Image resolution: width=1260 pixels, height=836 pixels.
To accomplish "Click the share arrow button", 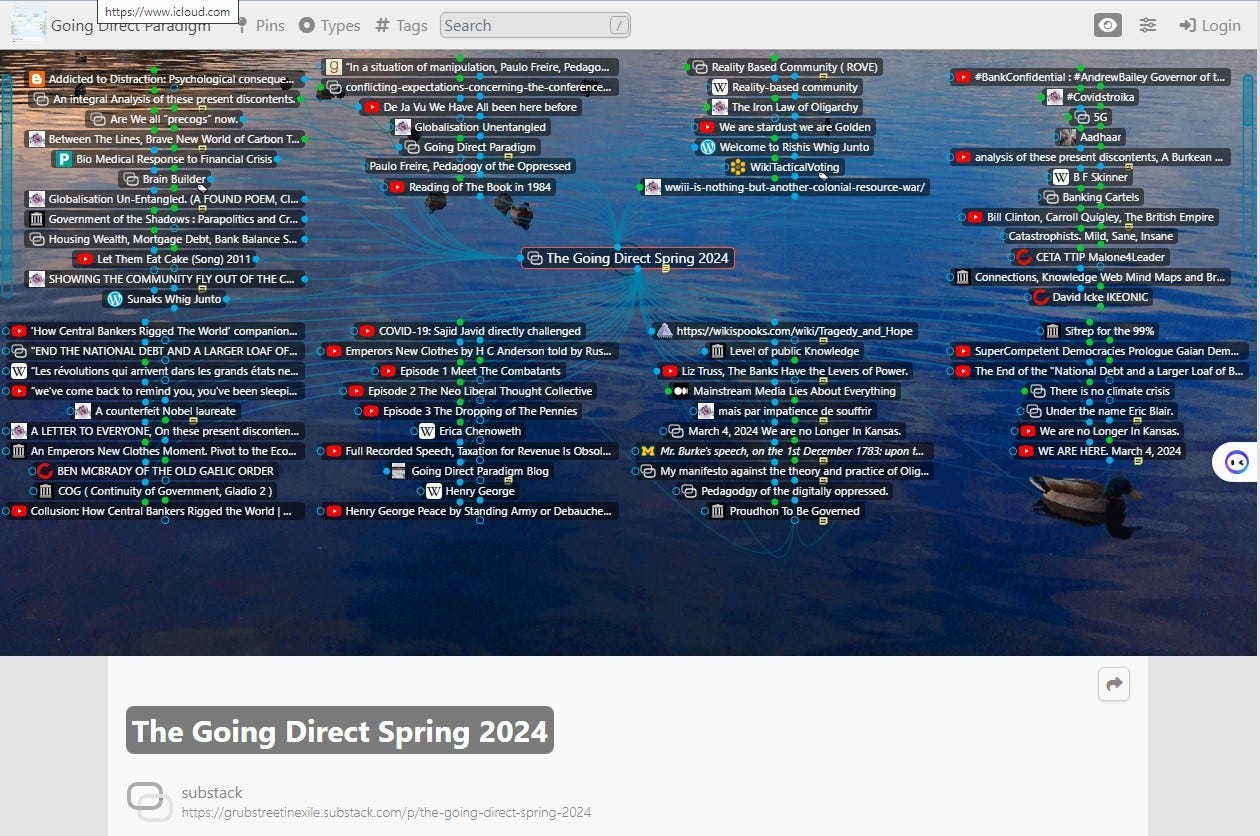I will coord(1114,684).
